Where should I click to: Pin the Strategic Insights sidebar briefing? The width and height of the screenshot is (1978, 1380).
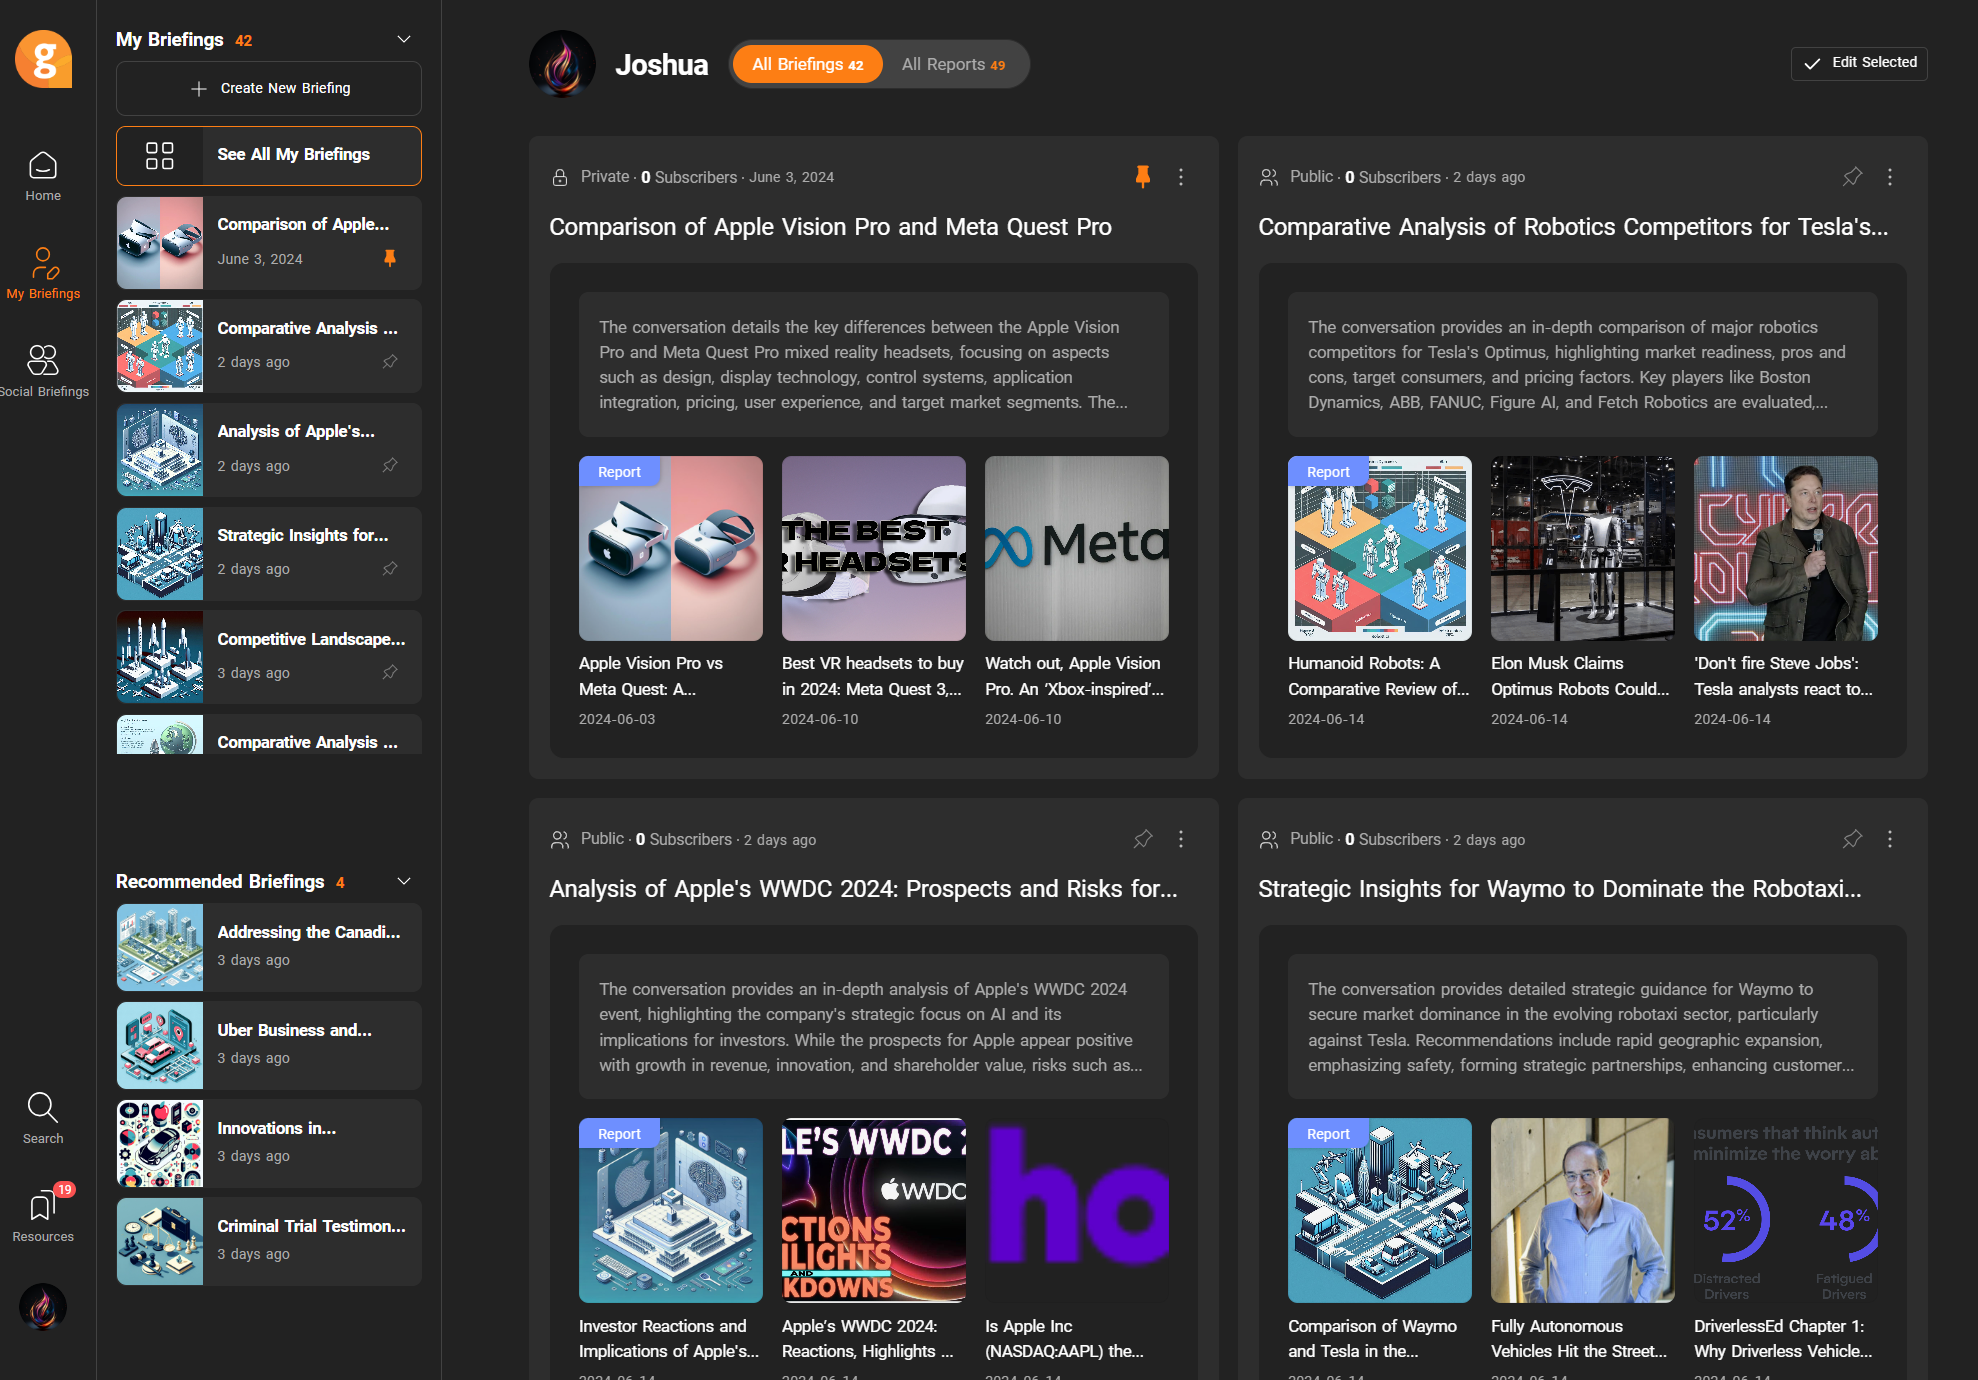(390, 569)
